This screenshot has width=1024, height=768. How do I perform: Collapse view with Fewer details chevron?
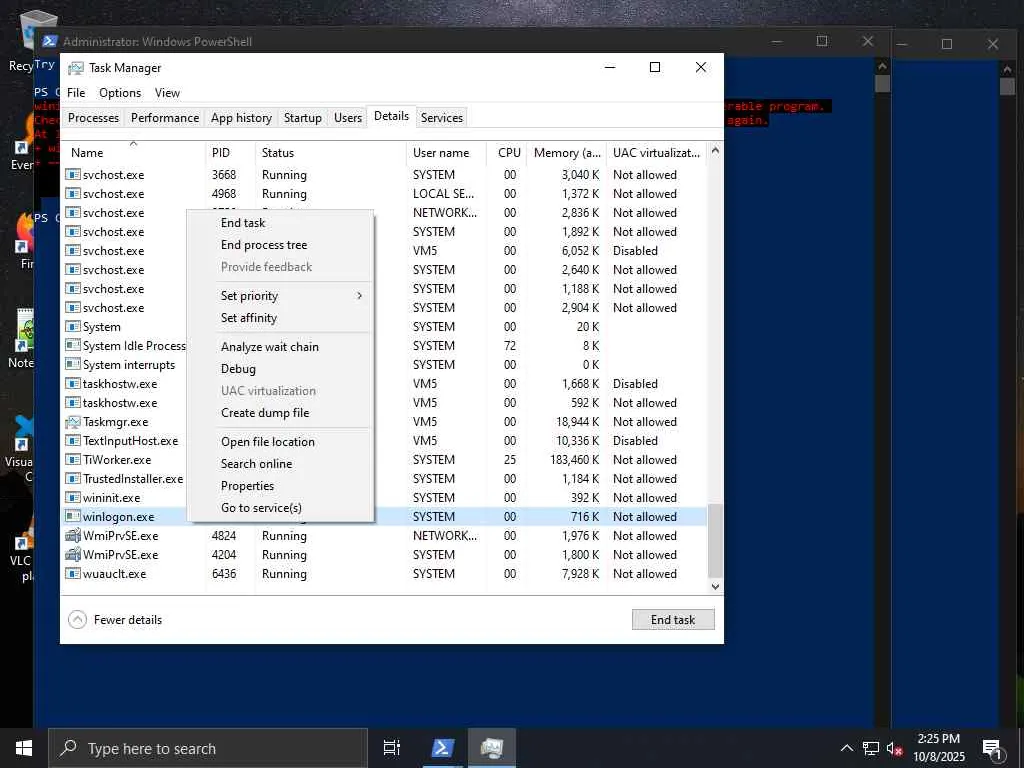[77, 620]
